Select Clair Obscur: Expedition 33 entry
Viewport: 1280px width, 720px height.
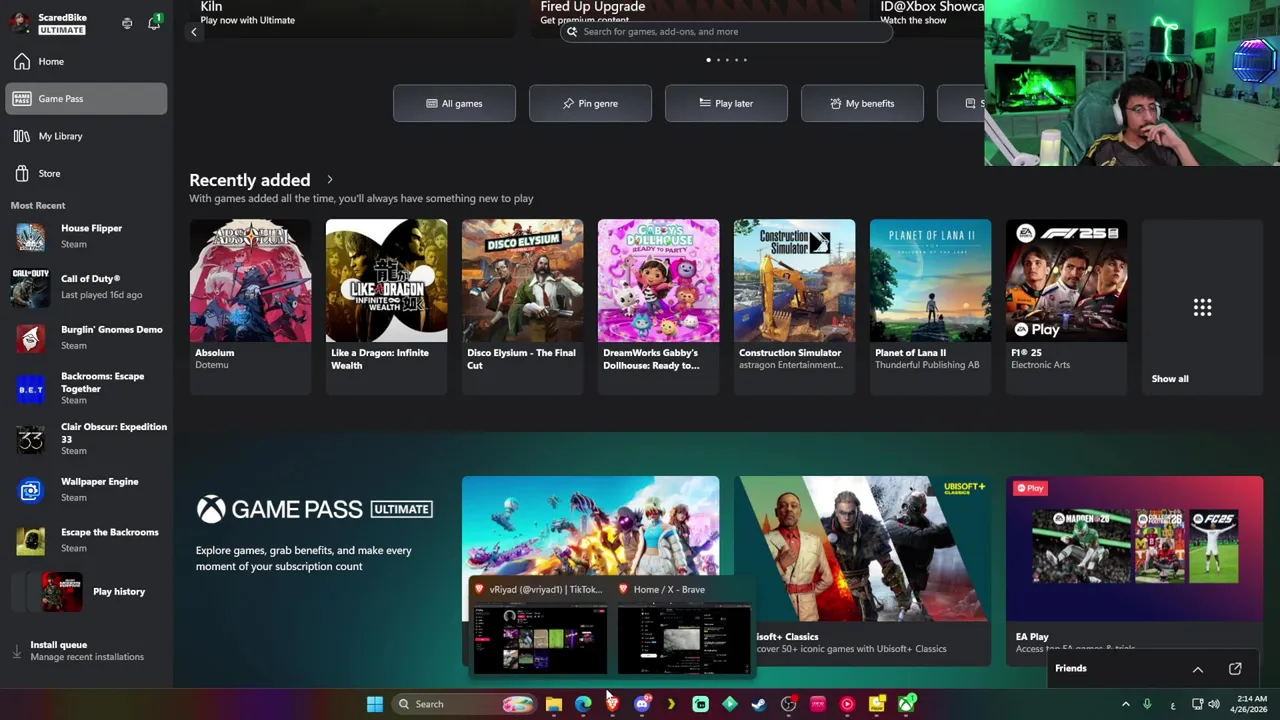pos(86,439)
